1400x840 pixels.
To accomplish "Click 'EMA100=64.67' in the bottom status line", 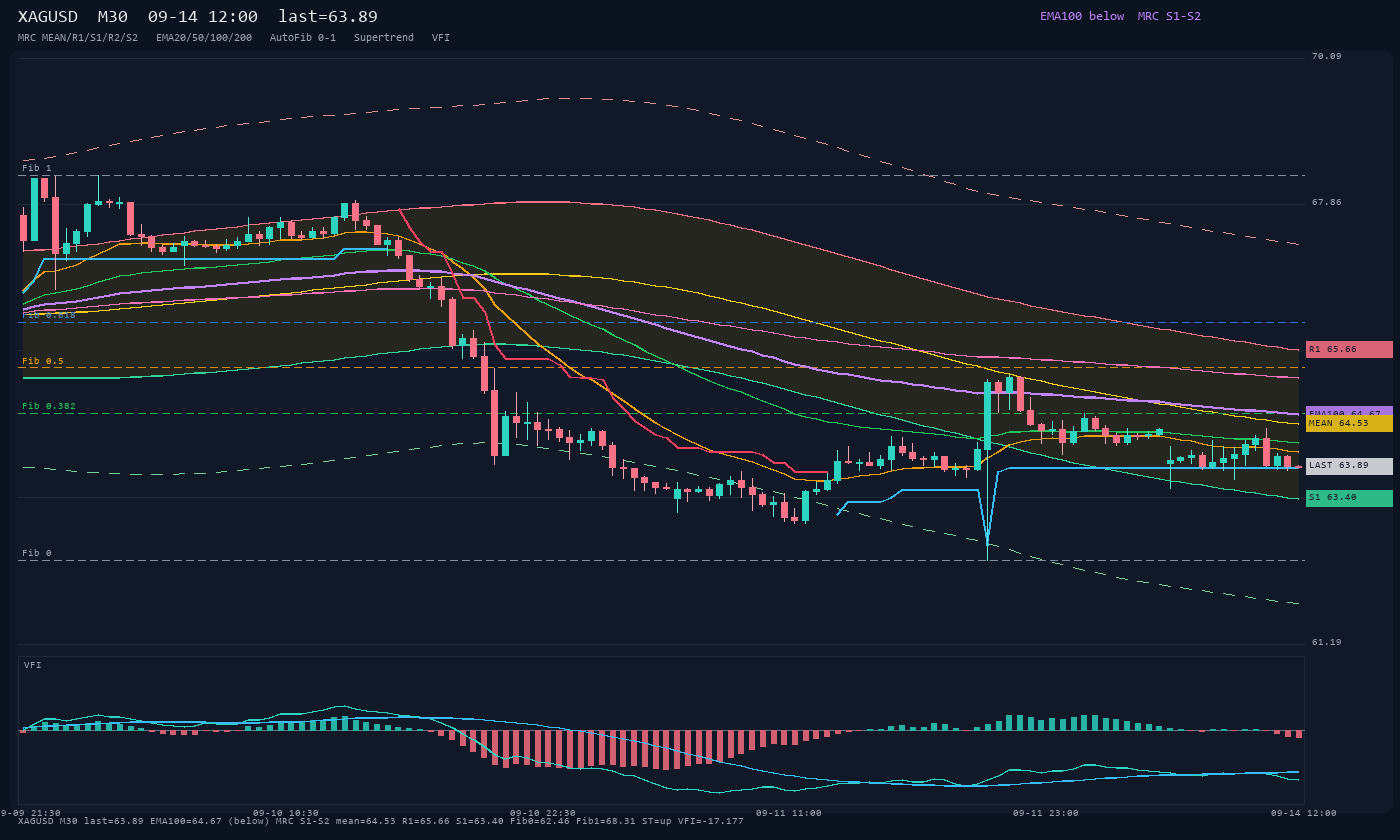I will coord(186,821).
